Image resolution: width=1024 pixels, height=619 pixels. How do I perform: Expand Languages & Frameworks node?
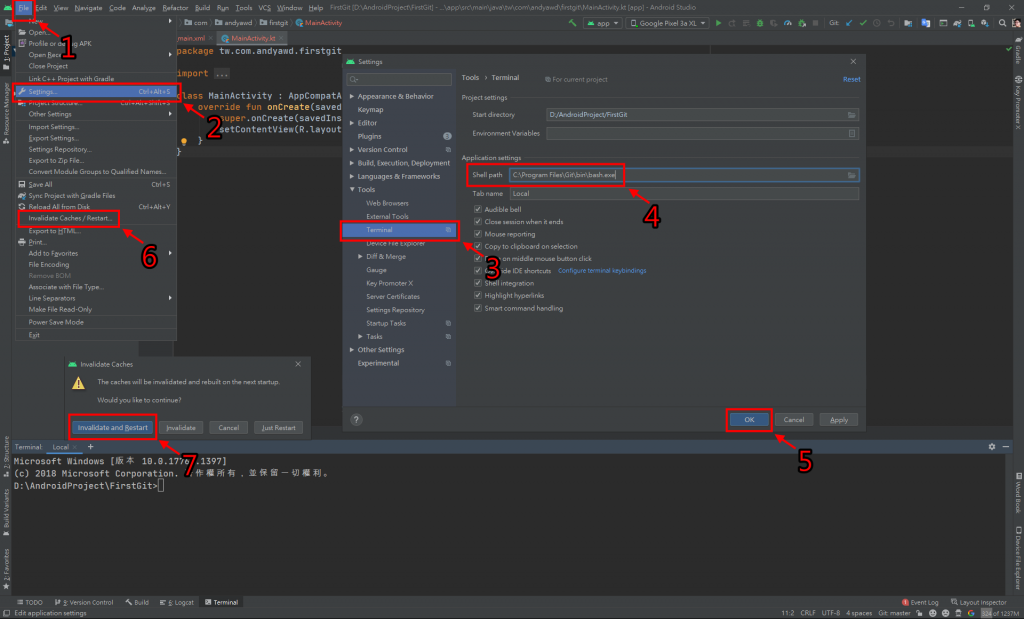tap(352, 176)
